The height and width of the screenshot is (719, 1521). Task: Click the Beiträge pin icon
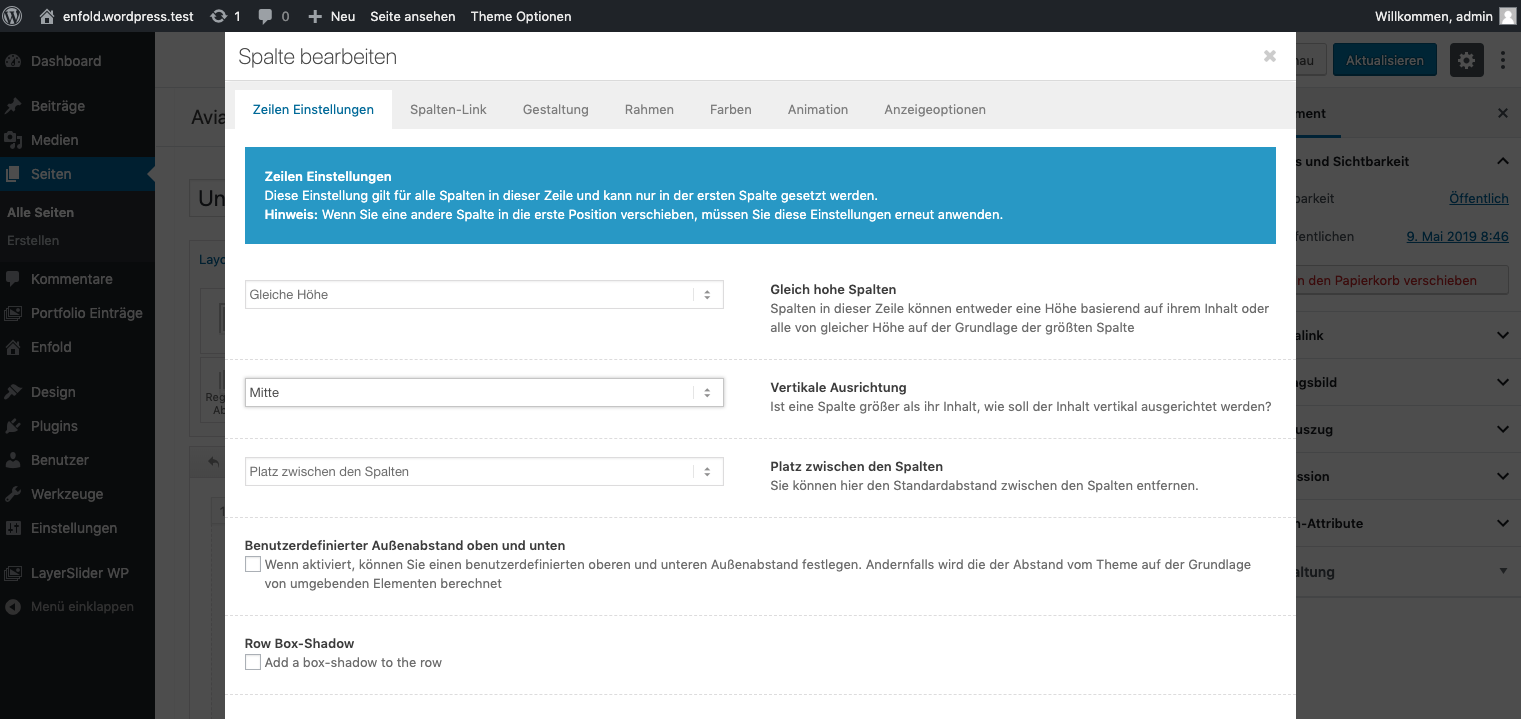(13, 106)
